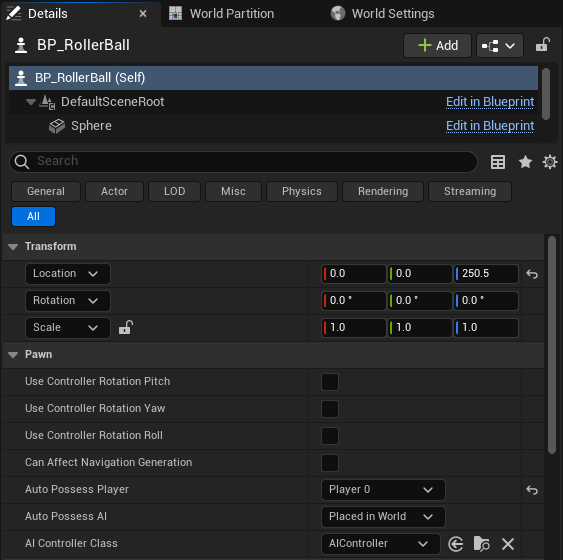Clear the AI Controller Class value

[508, 544]
